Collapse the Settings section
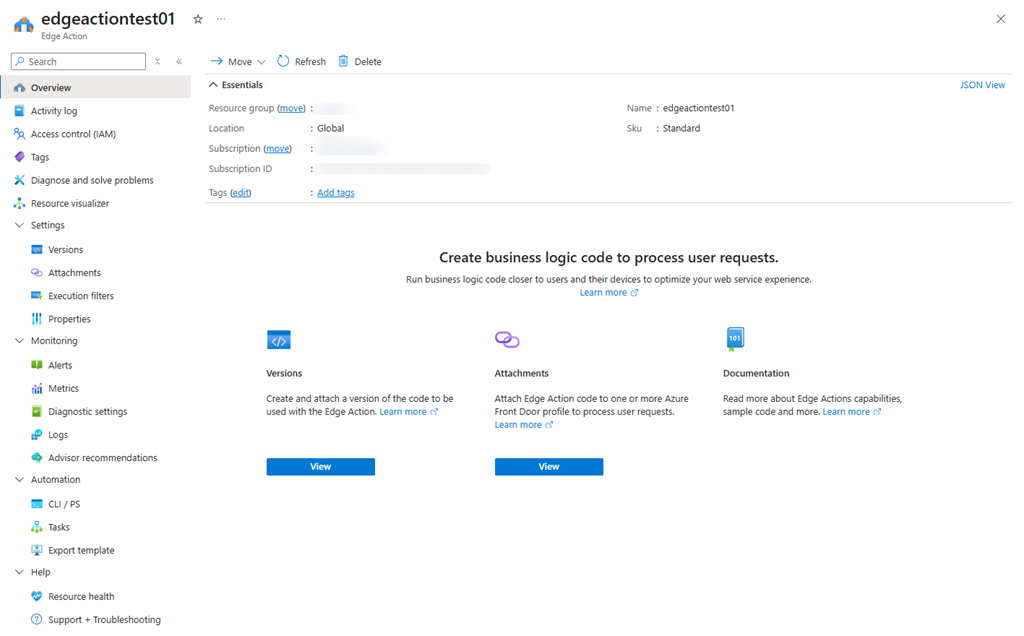The image size is (1024, 636). [x=20, y=225]
